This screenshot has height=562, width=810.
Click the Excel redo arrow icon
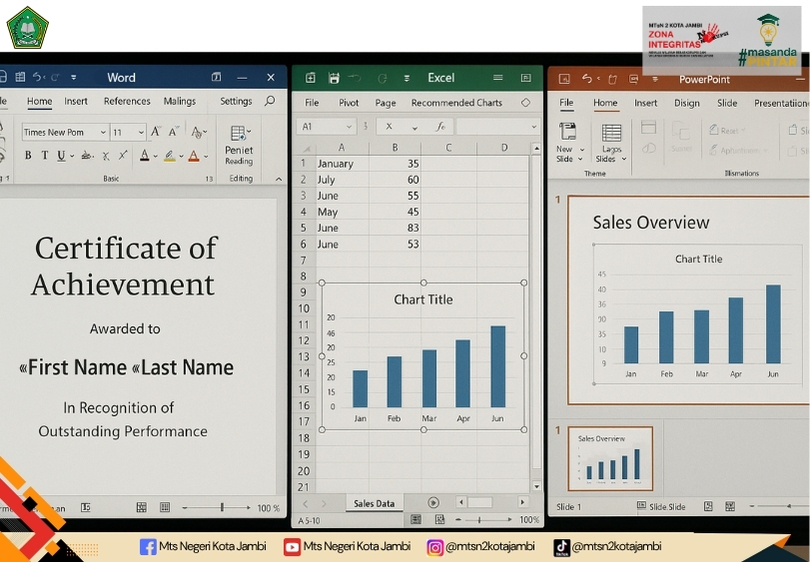(x=382, y=79)
